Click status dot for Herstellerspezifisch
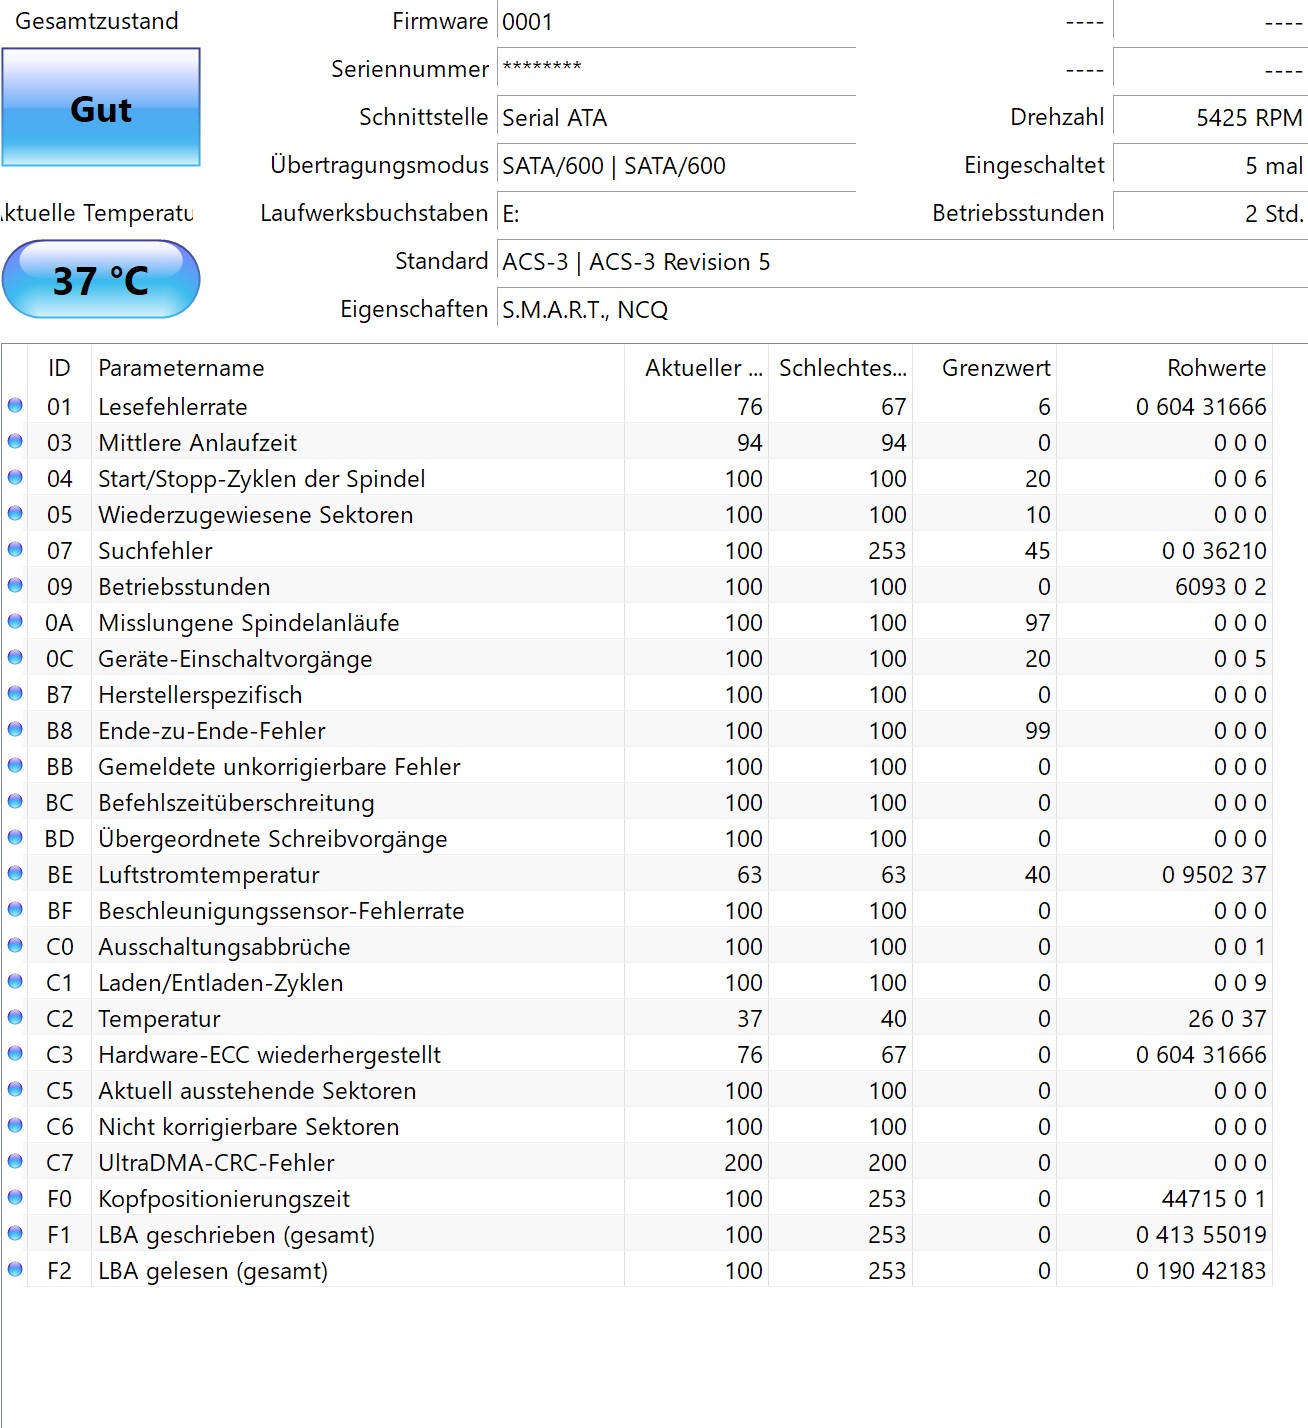Image resolution: width=1308 pixels, height=1428 pixels. tap(15, 693)
